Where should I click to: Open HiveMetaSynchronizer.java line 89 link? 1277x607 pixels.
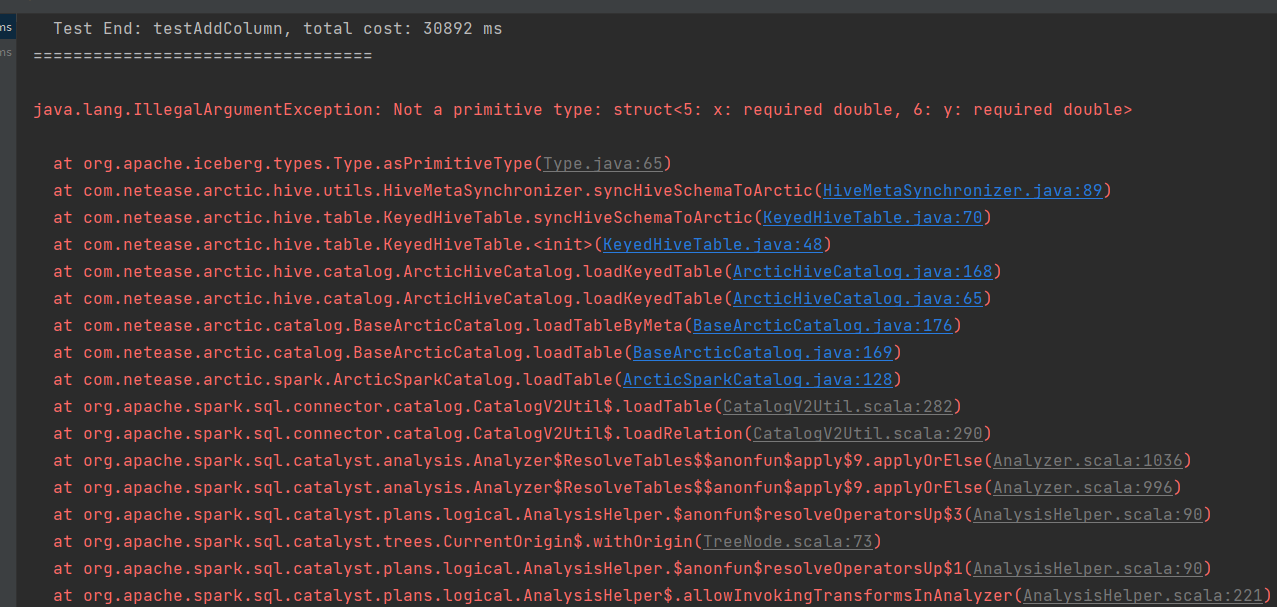click(x=962, y=190)
